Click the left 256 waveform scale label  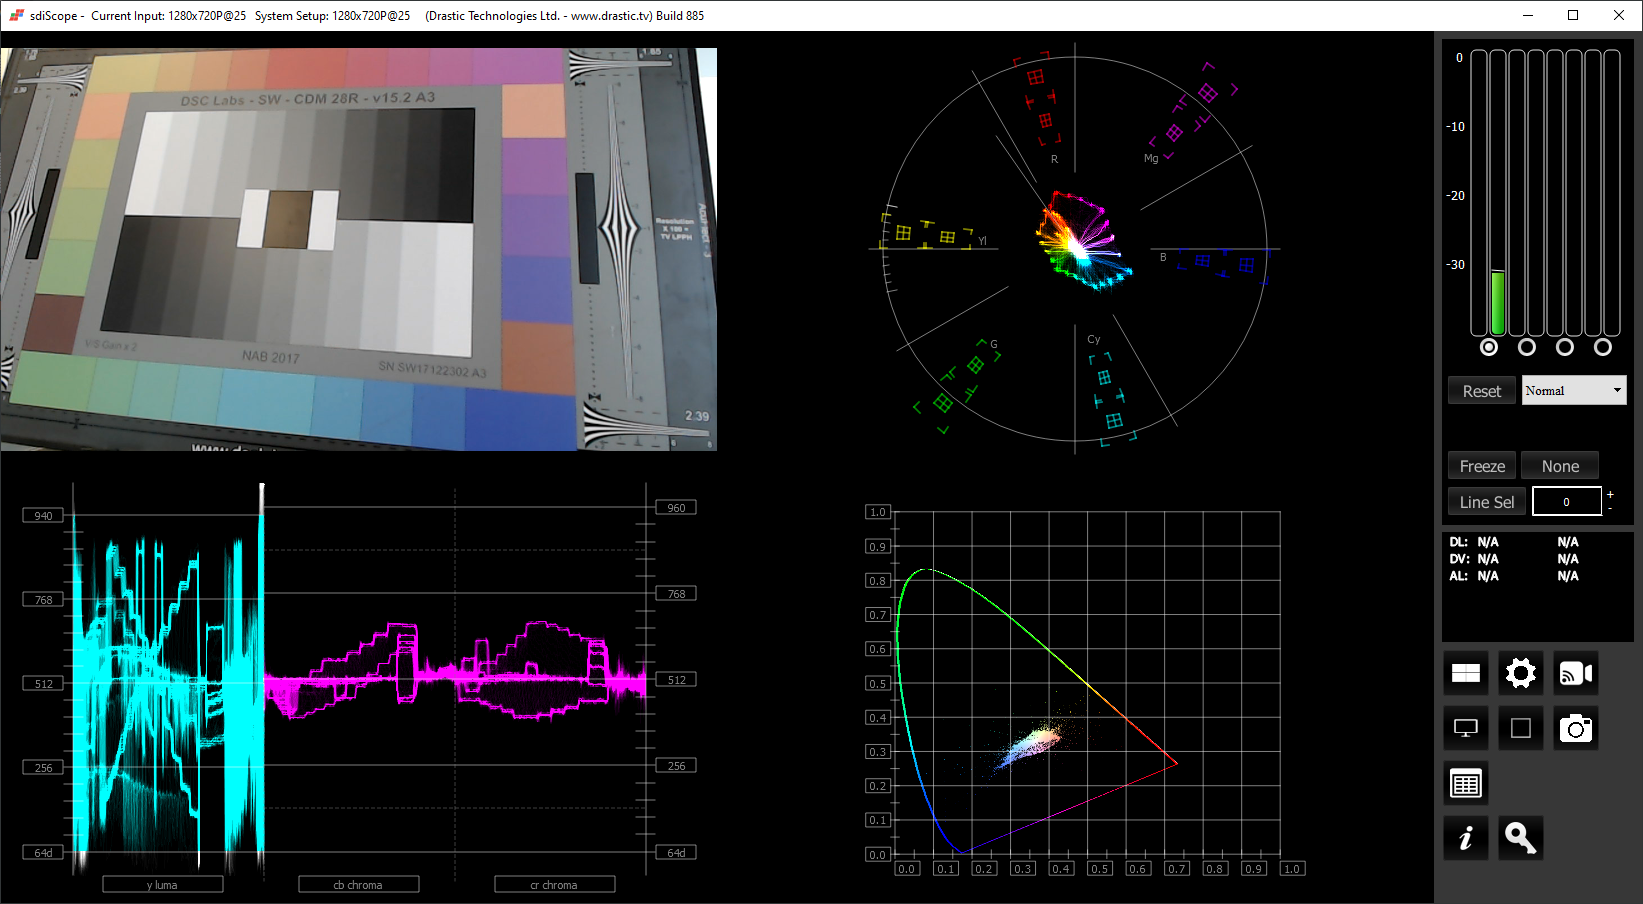[43, 768]
